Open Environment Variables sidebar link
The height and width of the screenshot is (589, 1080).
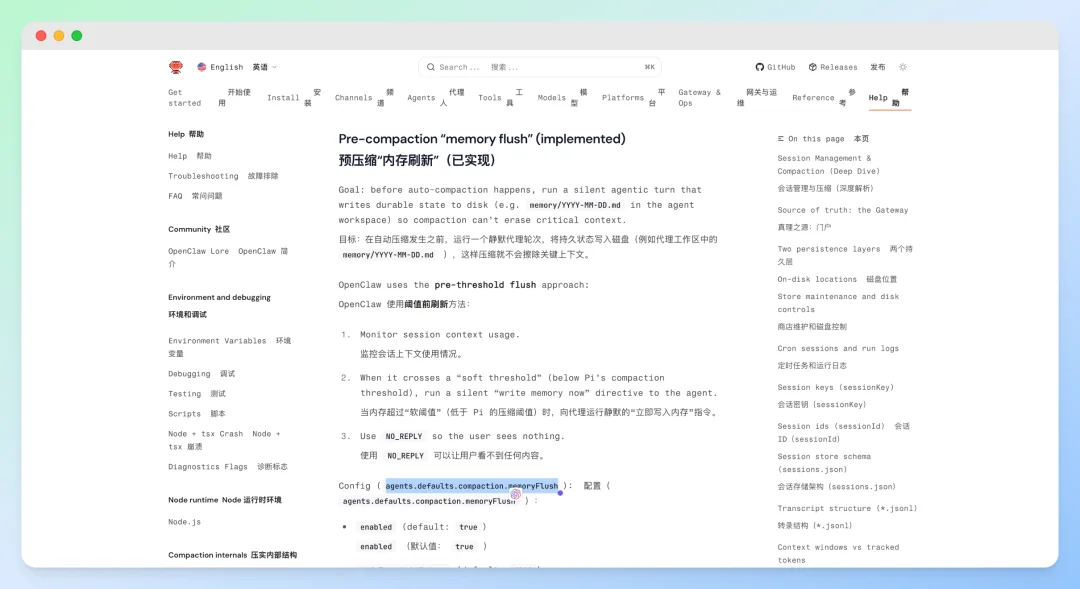(217, 341)
